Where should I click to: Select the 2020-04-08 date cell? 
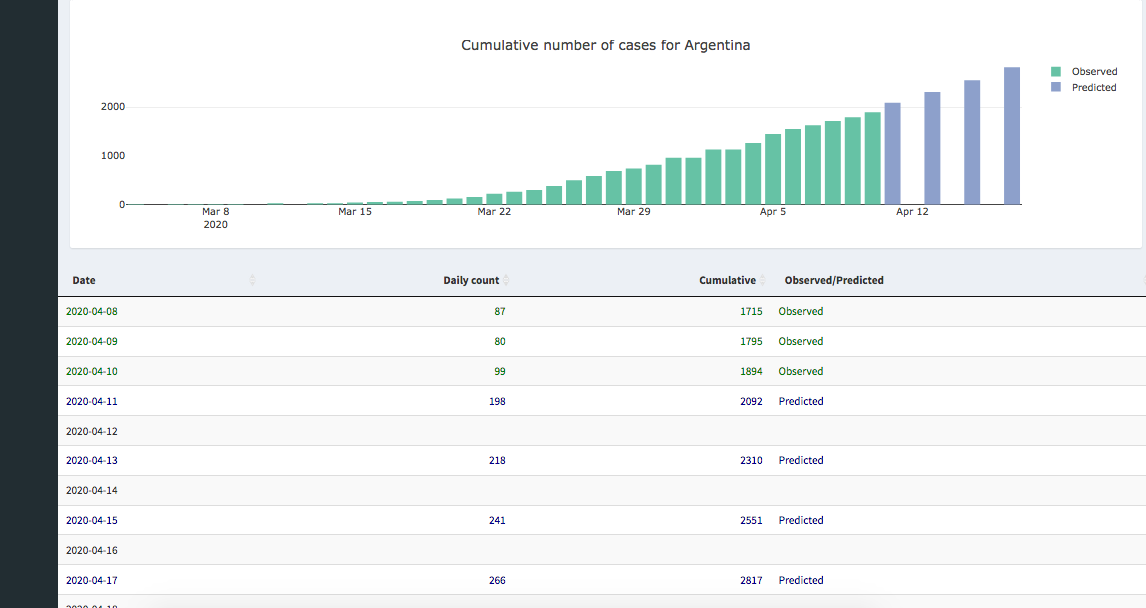coord(92,312)
